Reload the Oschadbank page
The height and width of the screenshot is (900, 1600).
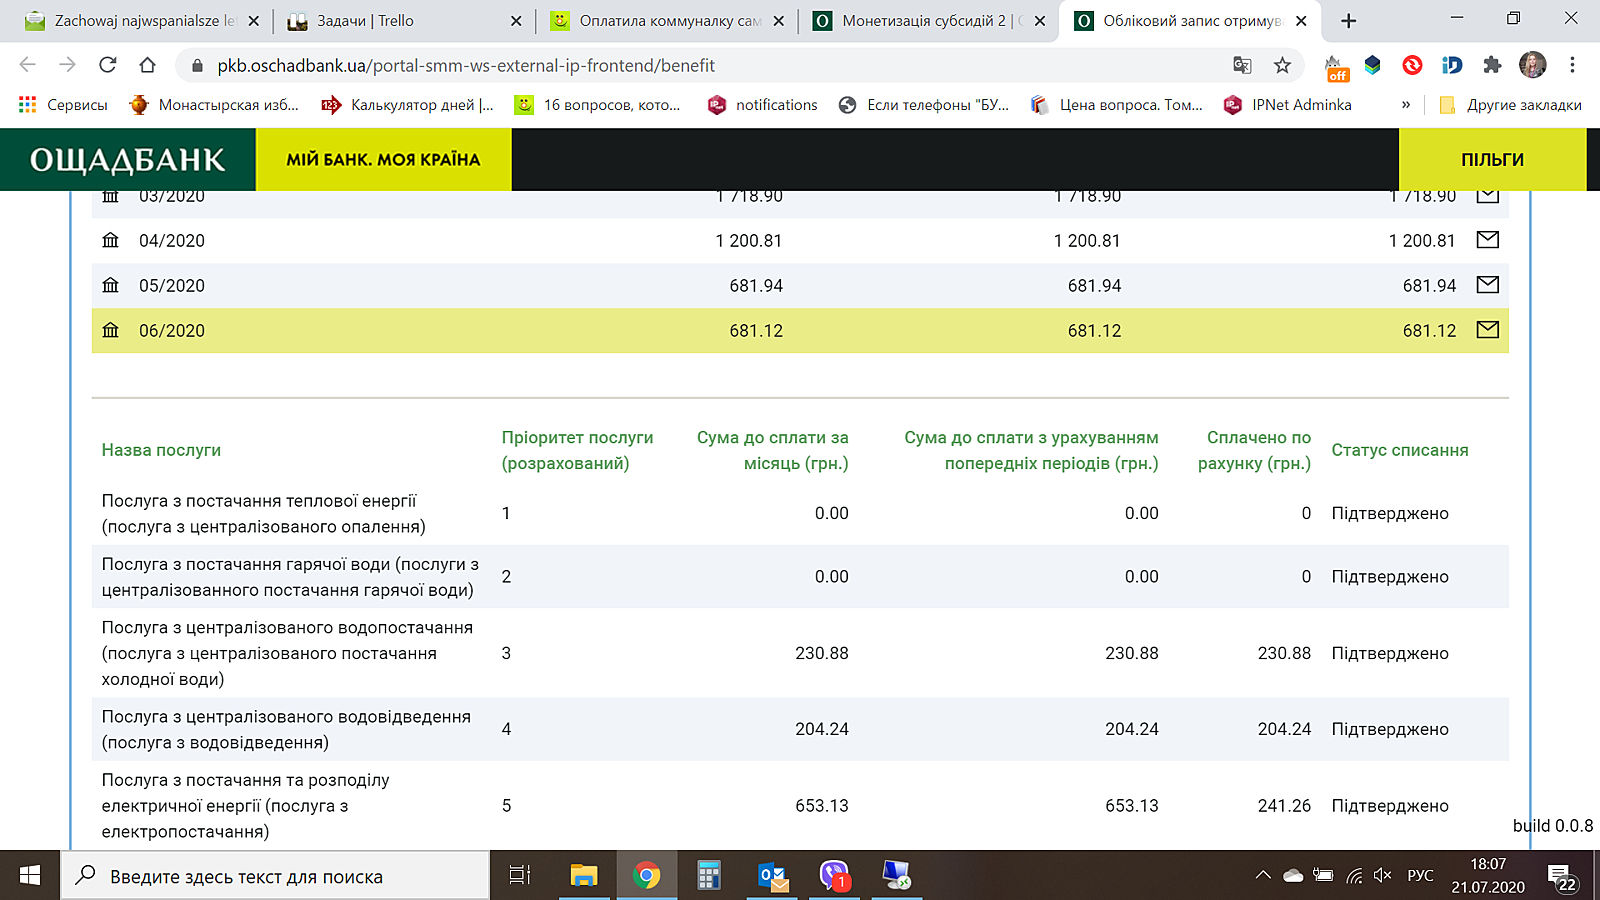108,65
